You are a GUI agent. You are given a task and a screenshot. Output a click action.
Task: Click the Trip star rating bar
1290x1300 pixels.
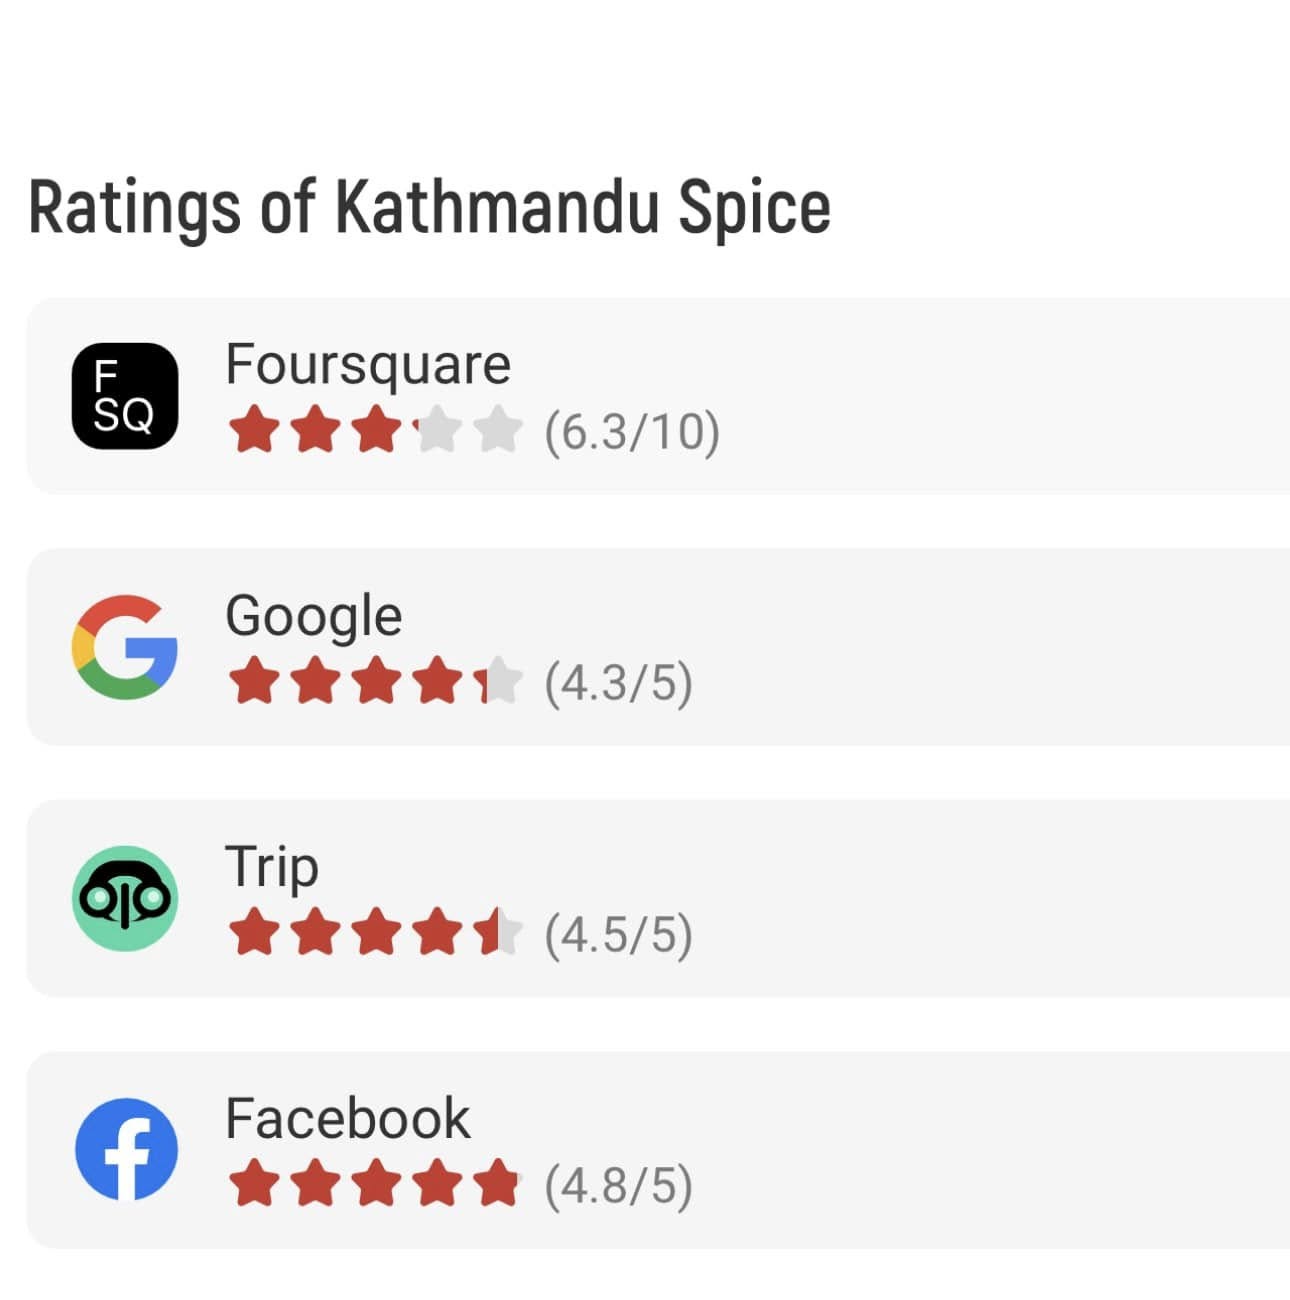pos(375,934)
